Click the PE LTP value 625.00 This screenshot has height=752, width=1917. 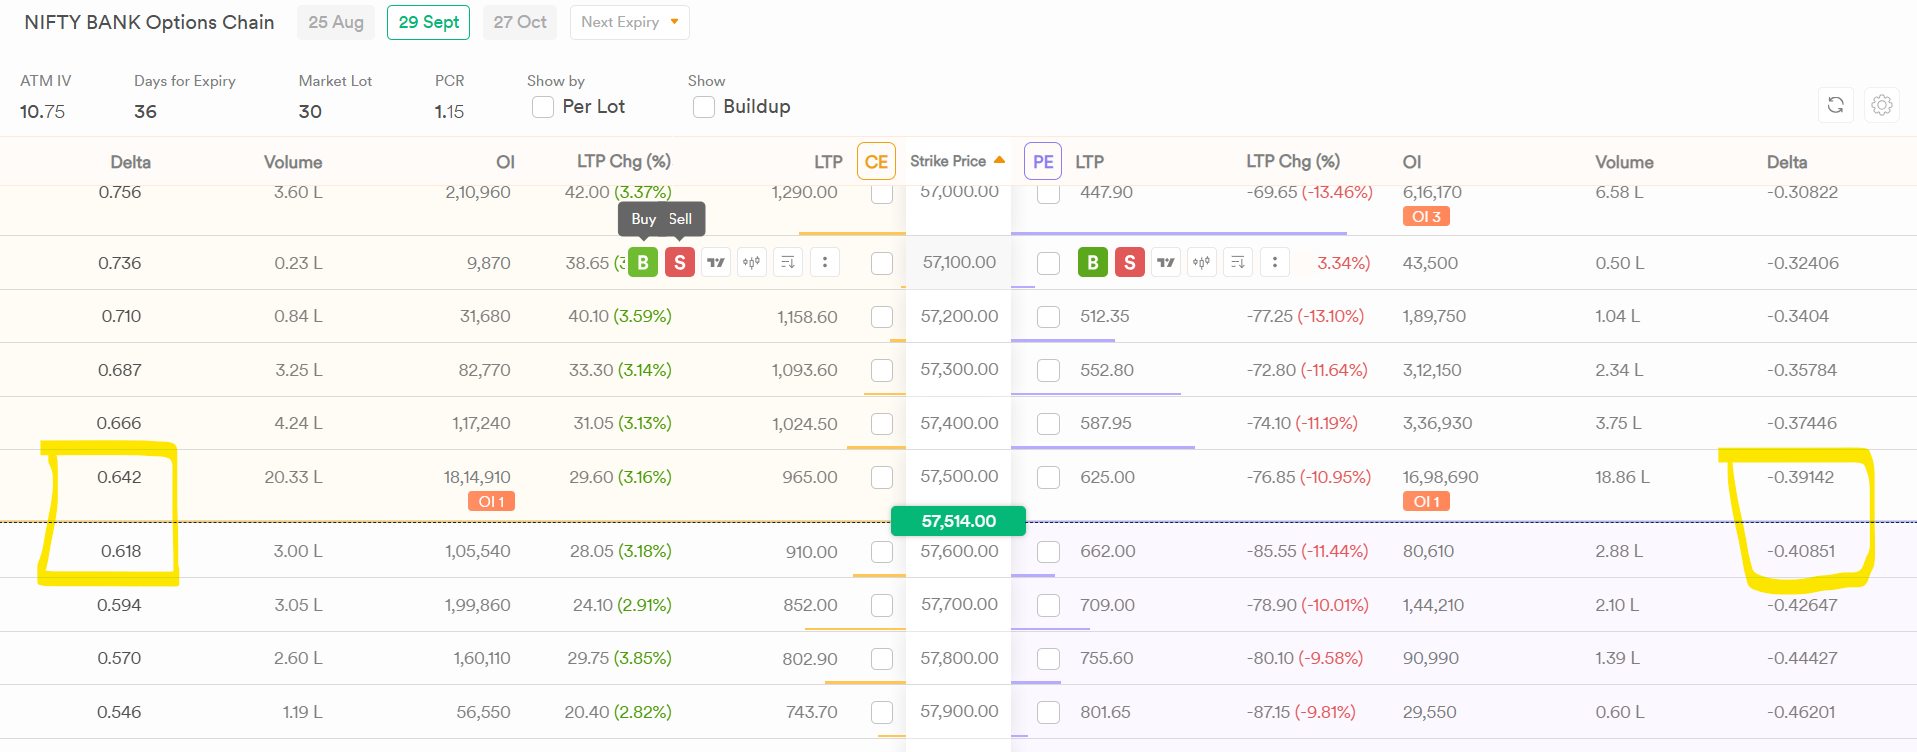coord(1107,477)
